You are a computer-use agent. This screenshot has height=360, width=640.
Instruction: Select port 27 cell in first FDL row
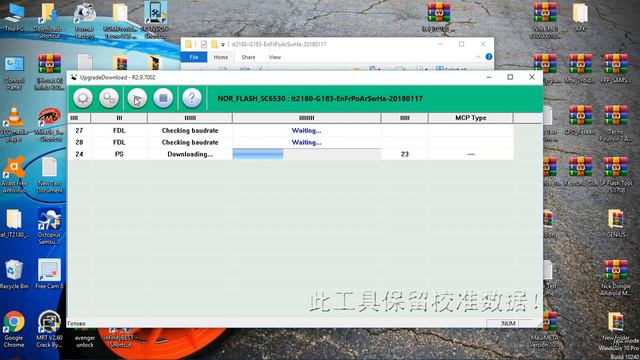[x=79, y=131]
